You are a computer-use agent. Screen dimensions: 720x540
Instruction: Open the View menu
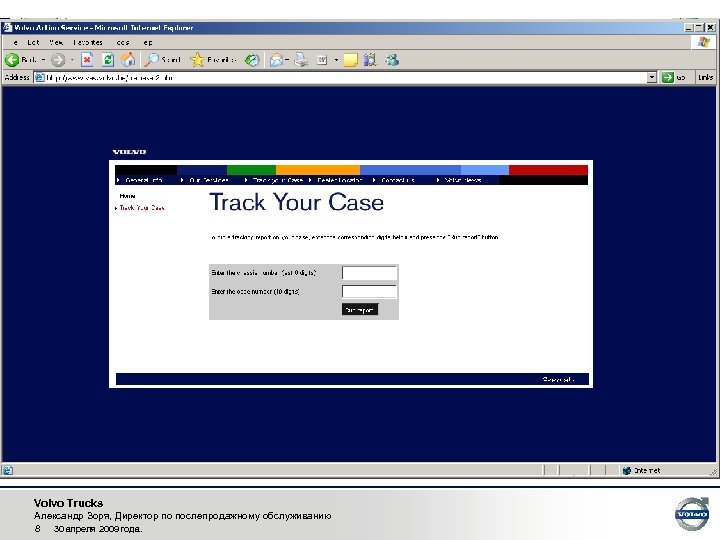point(56,42)
